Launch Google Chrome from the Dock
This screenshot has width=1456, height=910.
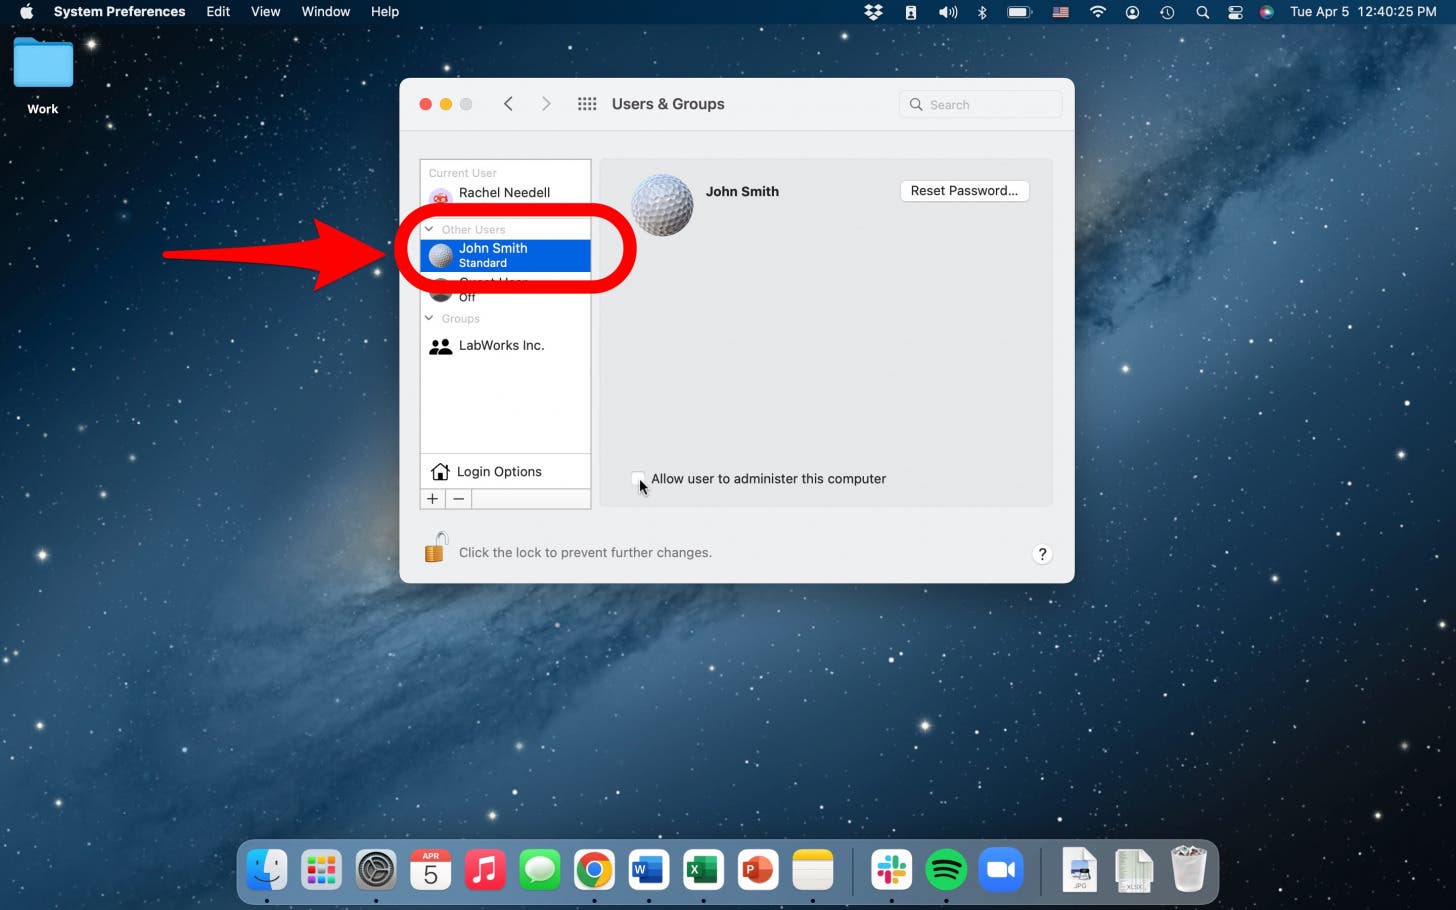click(594, 870)
